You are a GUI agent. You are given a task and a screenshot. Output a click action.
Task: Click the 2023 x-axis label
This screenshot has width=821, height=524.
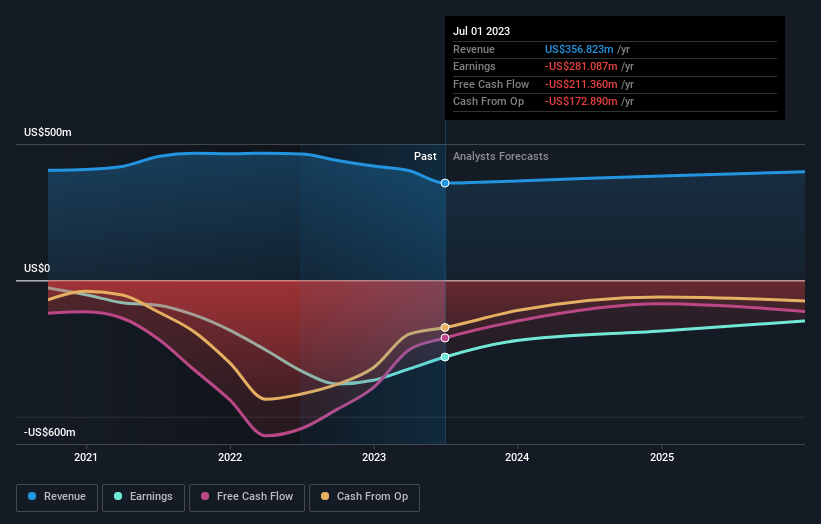coord(374,457)
